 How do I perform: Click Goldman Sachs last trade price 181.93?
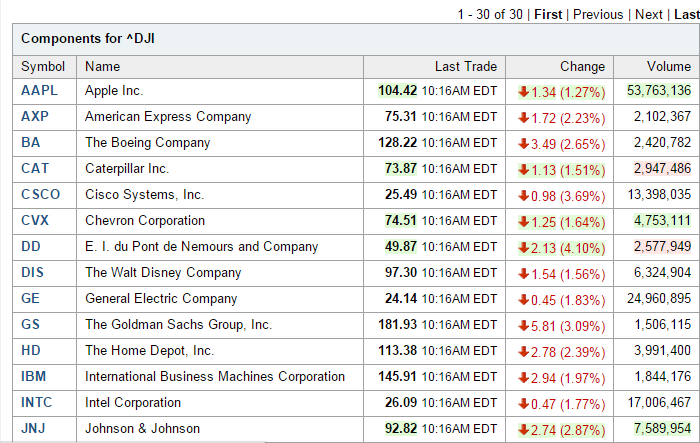point(397,324)
